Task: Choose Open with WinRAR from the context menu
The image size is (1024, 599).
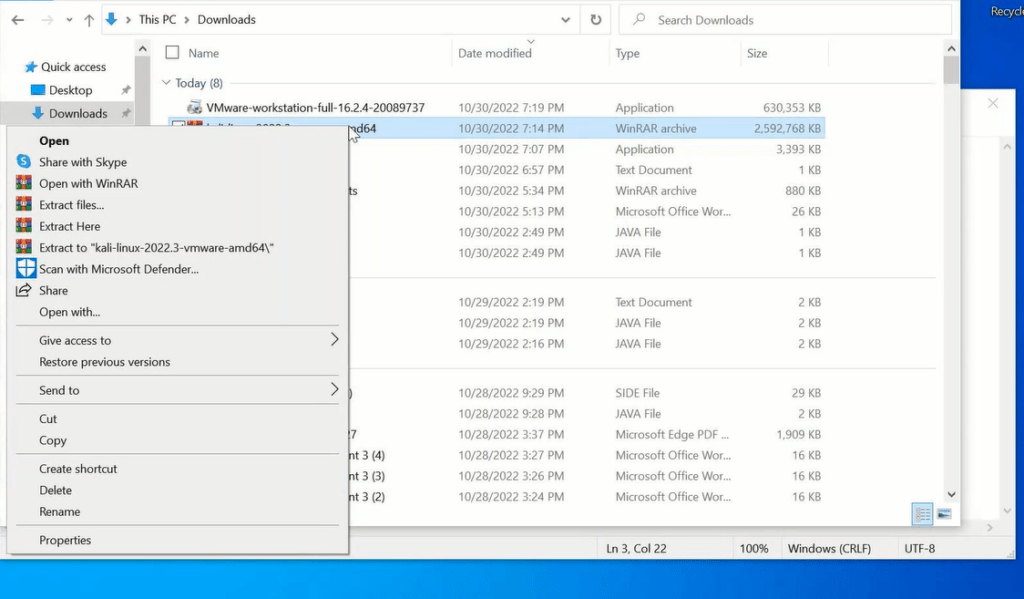Action: click(88, 184)
